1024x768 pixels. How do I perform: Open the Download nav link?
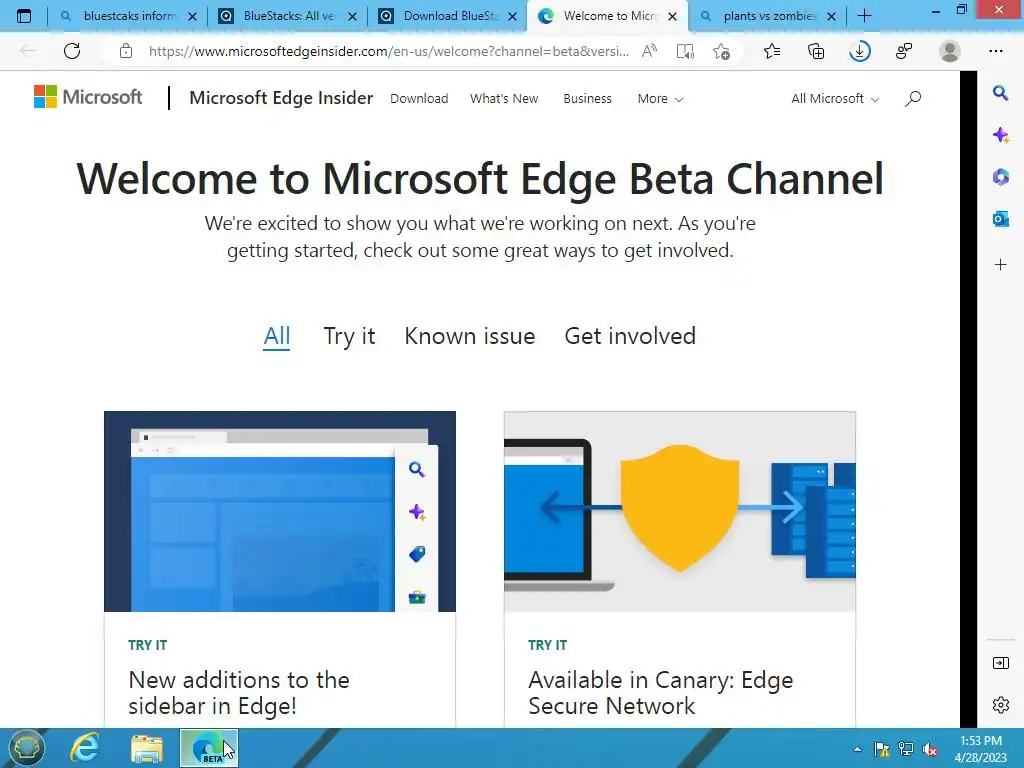(x=419, y=99)
